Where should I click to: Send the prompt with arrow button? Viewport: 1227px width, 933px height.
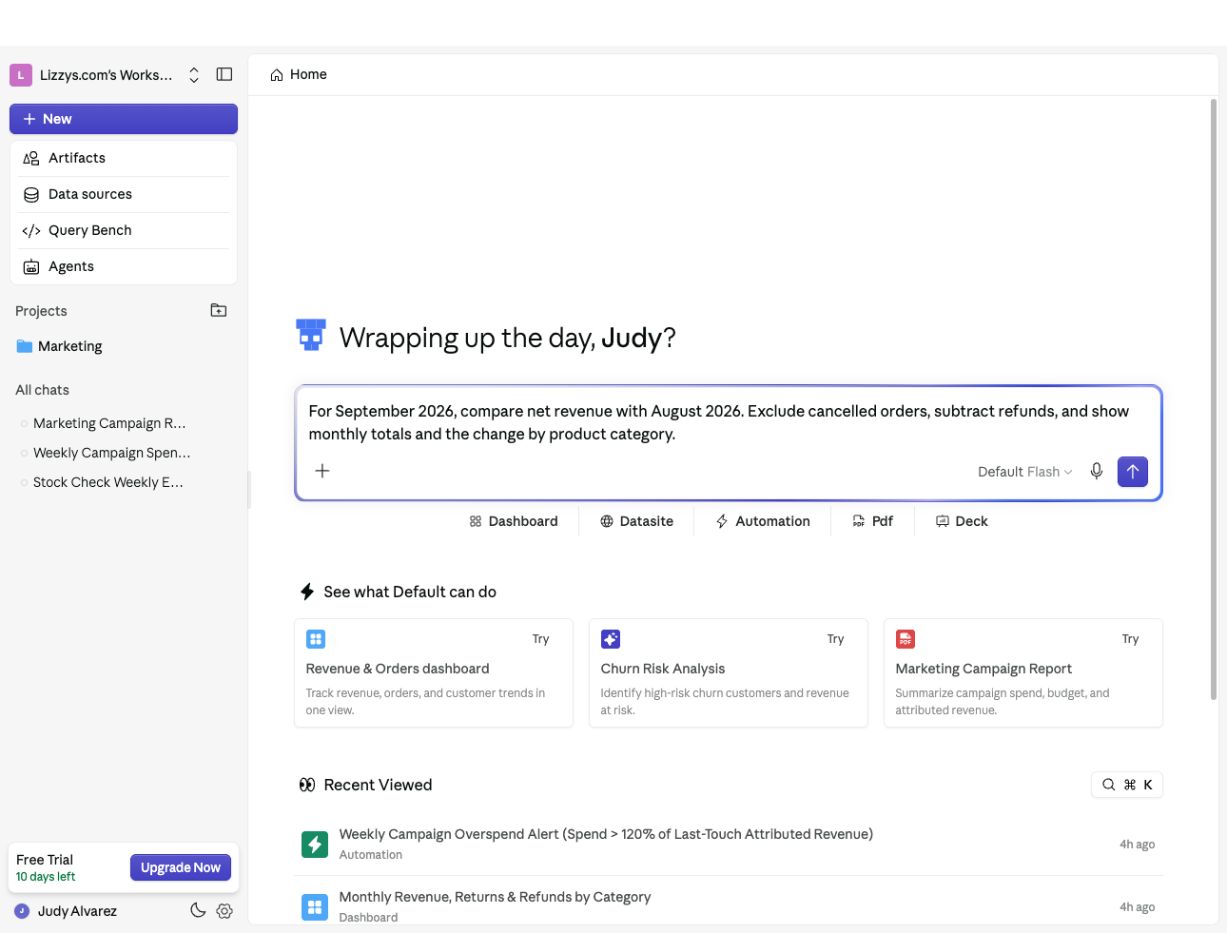point(1132,471)
